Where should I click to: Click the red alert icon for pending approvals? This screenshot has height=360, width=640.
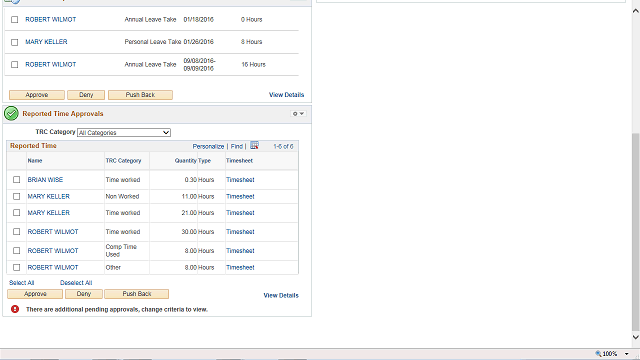click(15, 309)
